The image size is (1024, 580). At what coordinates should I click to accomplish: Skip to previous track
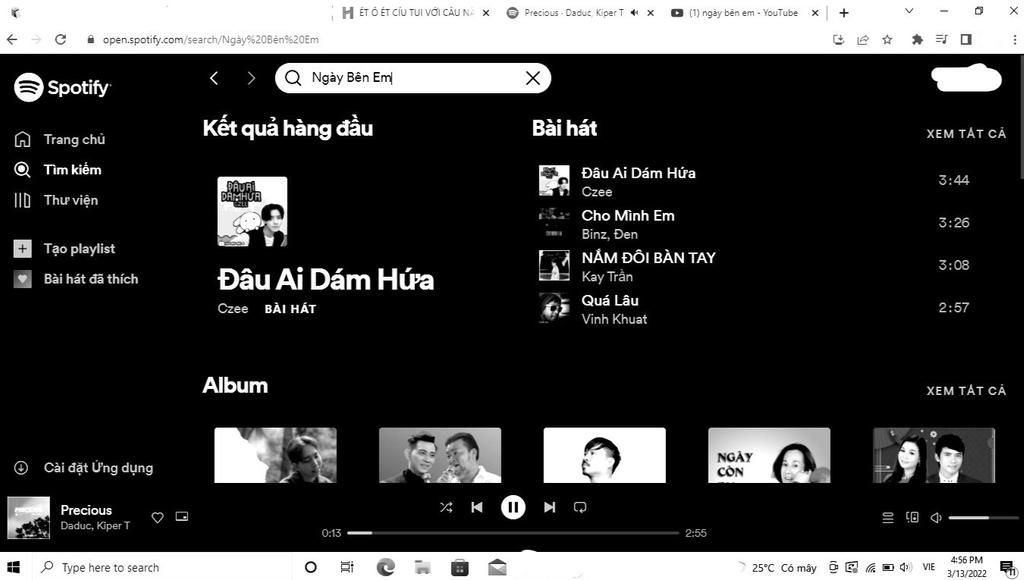click(477, 507)
